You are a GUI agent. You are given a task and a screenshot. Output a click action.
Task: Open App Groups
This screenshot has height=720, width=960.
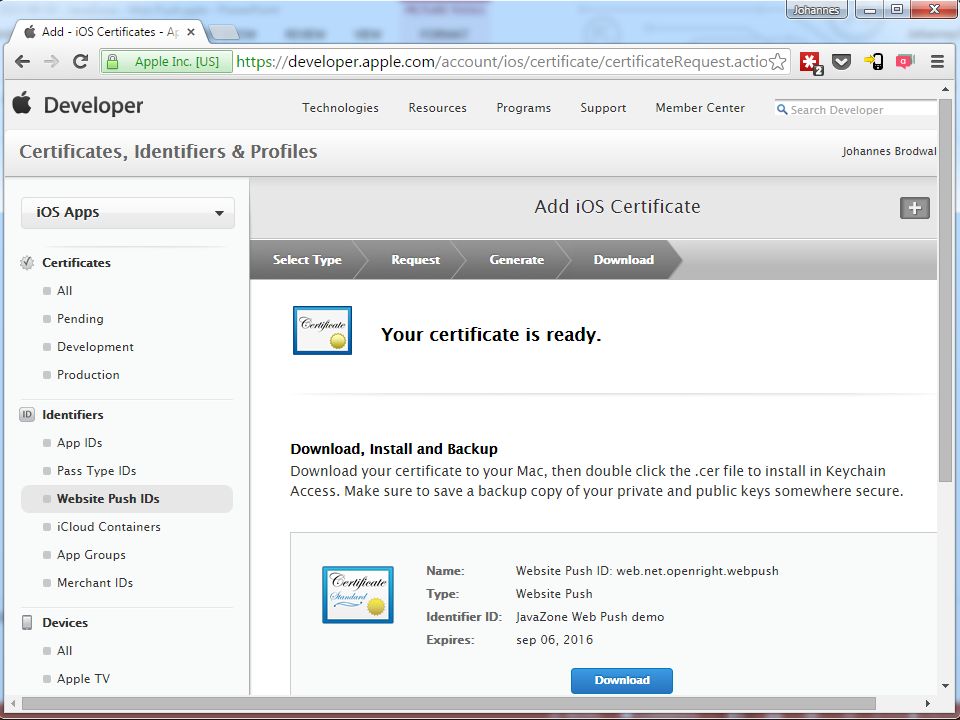(x=91, y=555)
